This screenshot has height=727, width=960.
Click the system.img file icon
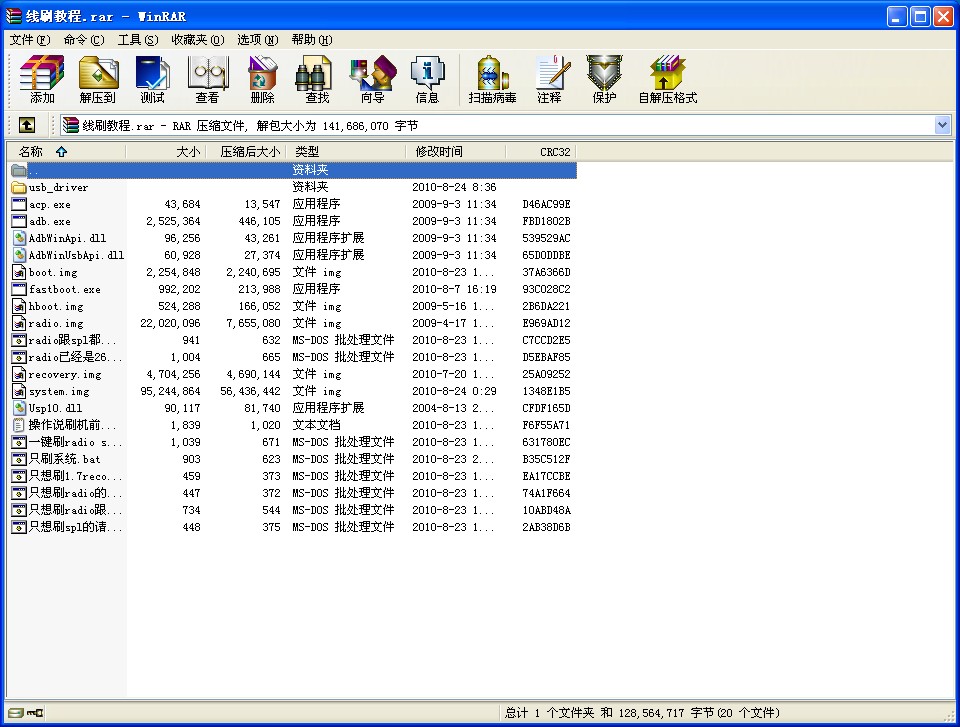point(19,391)
